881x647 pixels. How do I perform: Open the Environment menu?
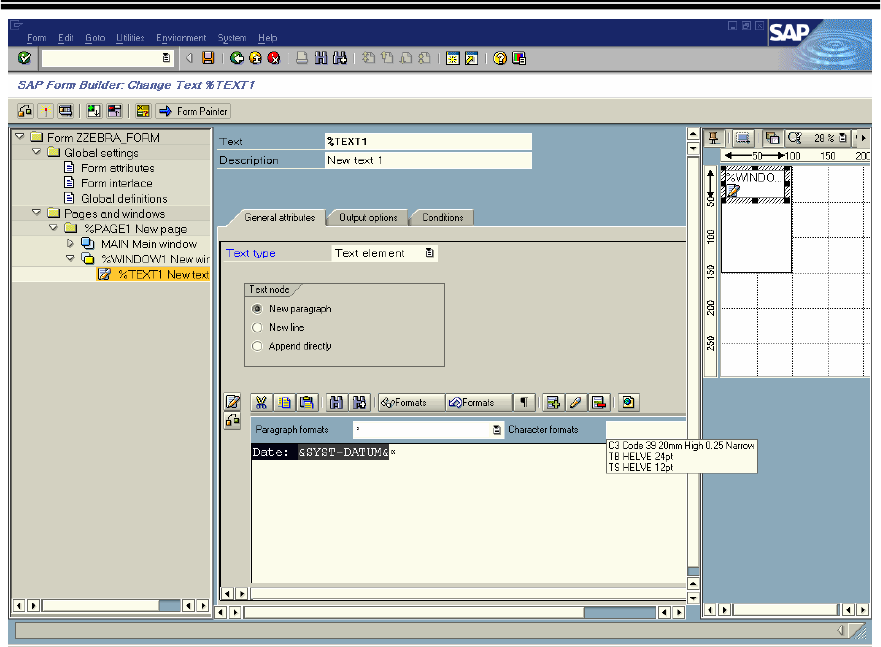coord(181,38)
